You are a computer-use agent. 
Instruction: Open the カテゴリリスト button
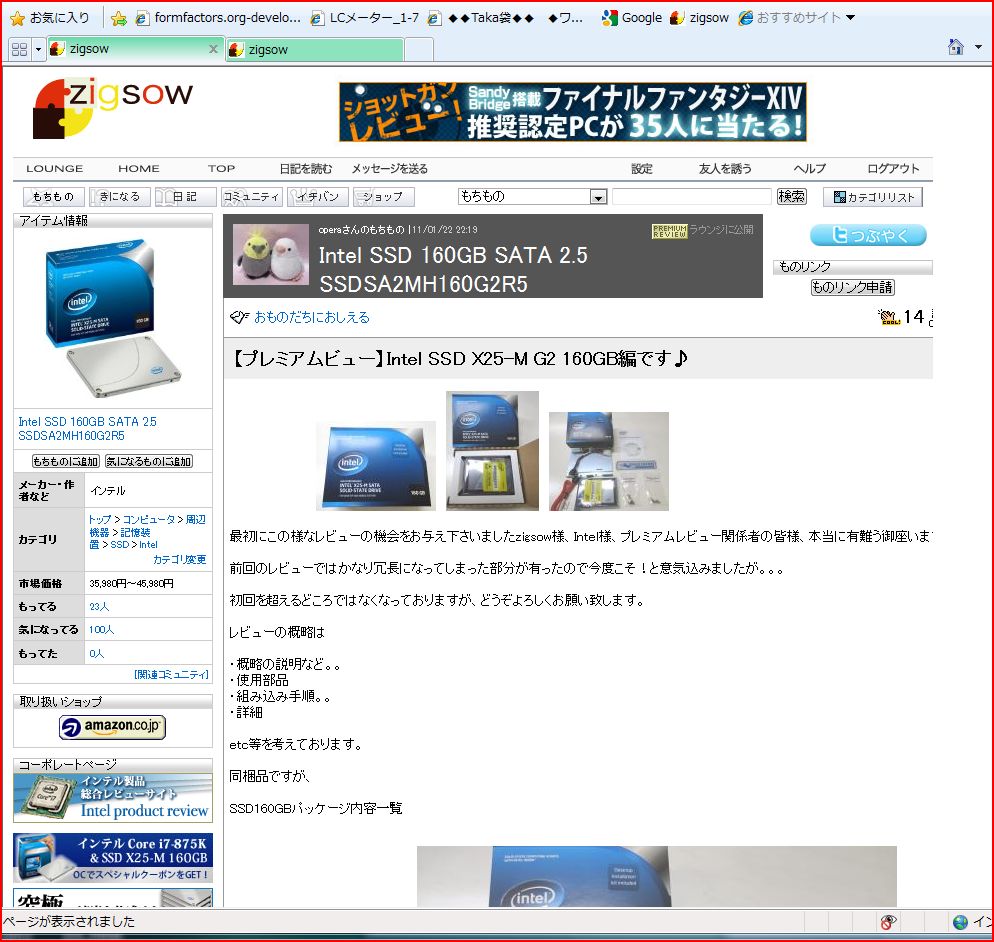[873, 197]
